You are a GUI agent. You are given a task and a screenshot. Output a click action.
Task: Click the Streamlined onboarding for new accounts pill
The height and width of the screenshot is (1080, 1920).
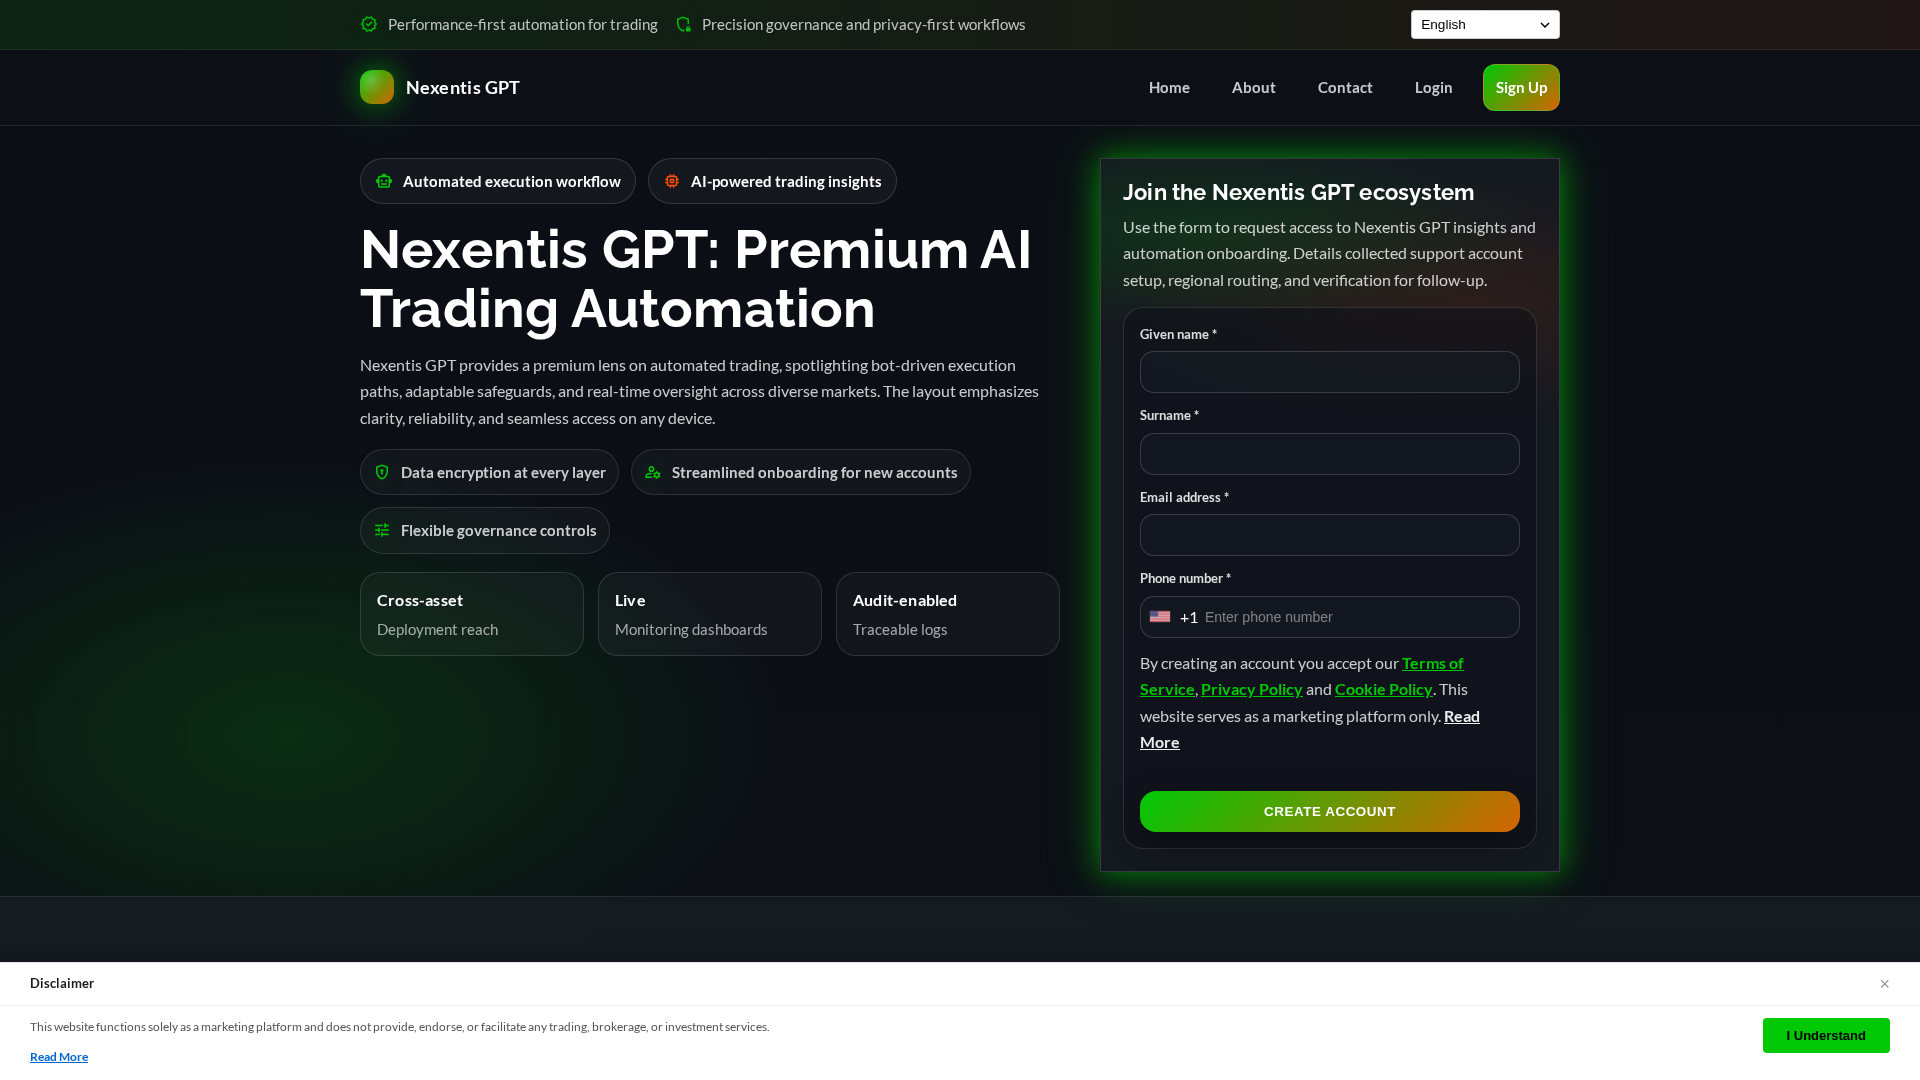(800, 472)
